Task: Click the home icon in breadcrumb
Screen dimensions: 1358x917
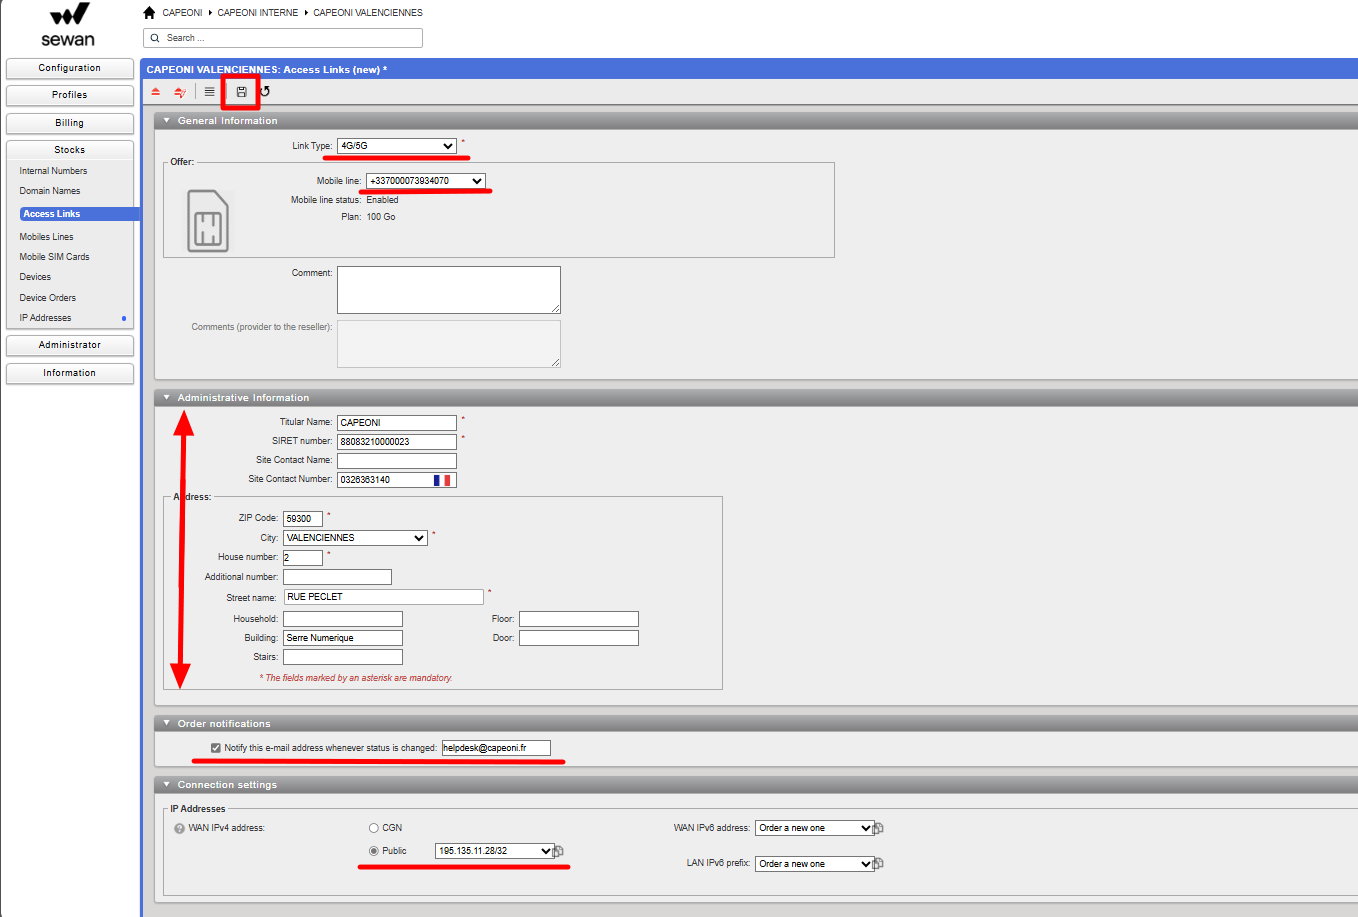Action: click(x=149, y=13)
